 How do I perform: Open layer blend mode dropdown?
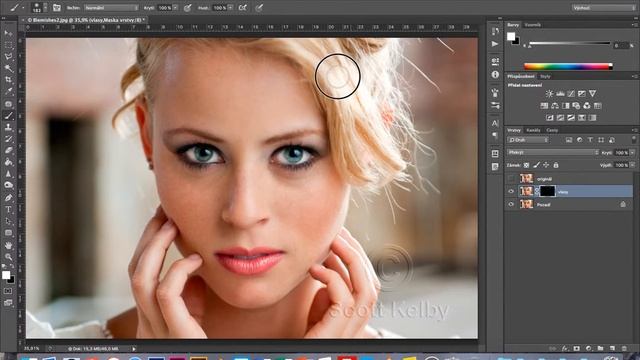553,152
